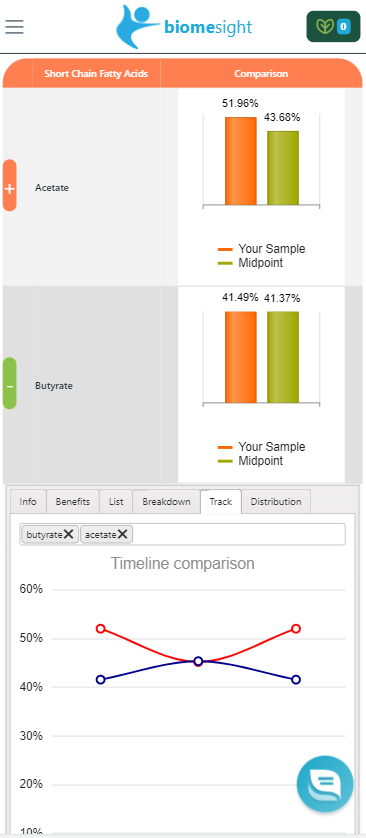Switch to the Benefits tab
The image size is (366, 838).
(73, 502)
